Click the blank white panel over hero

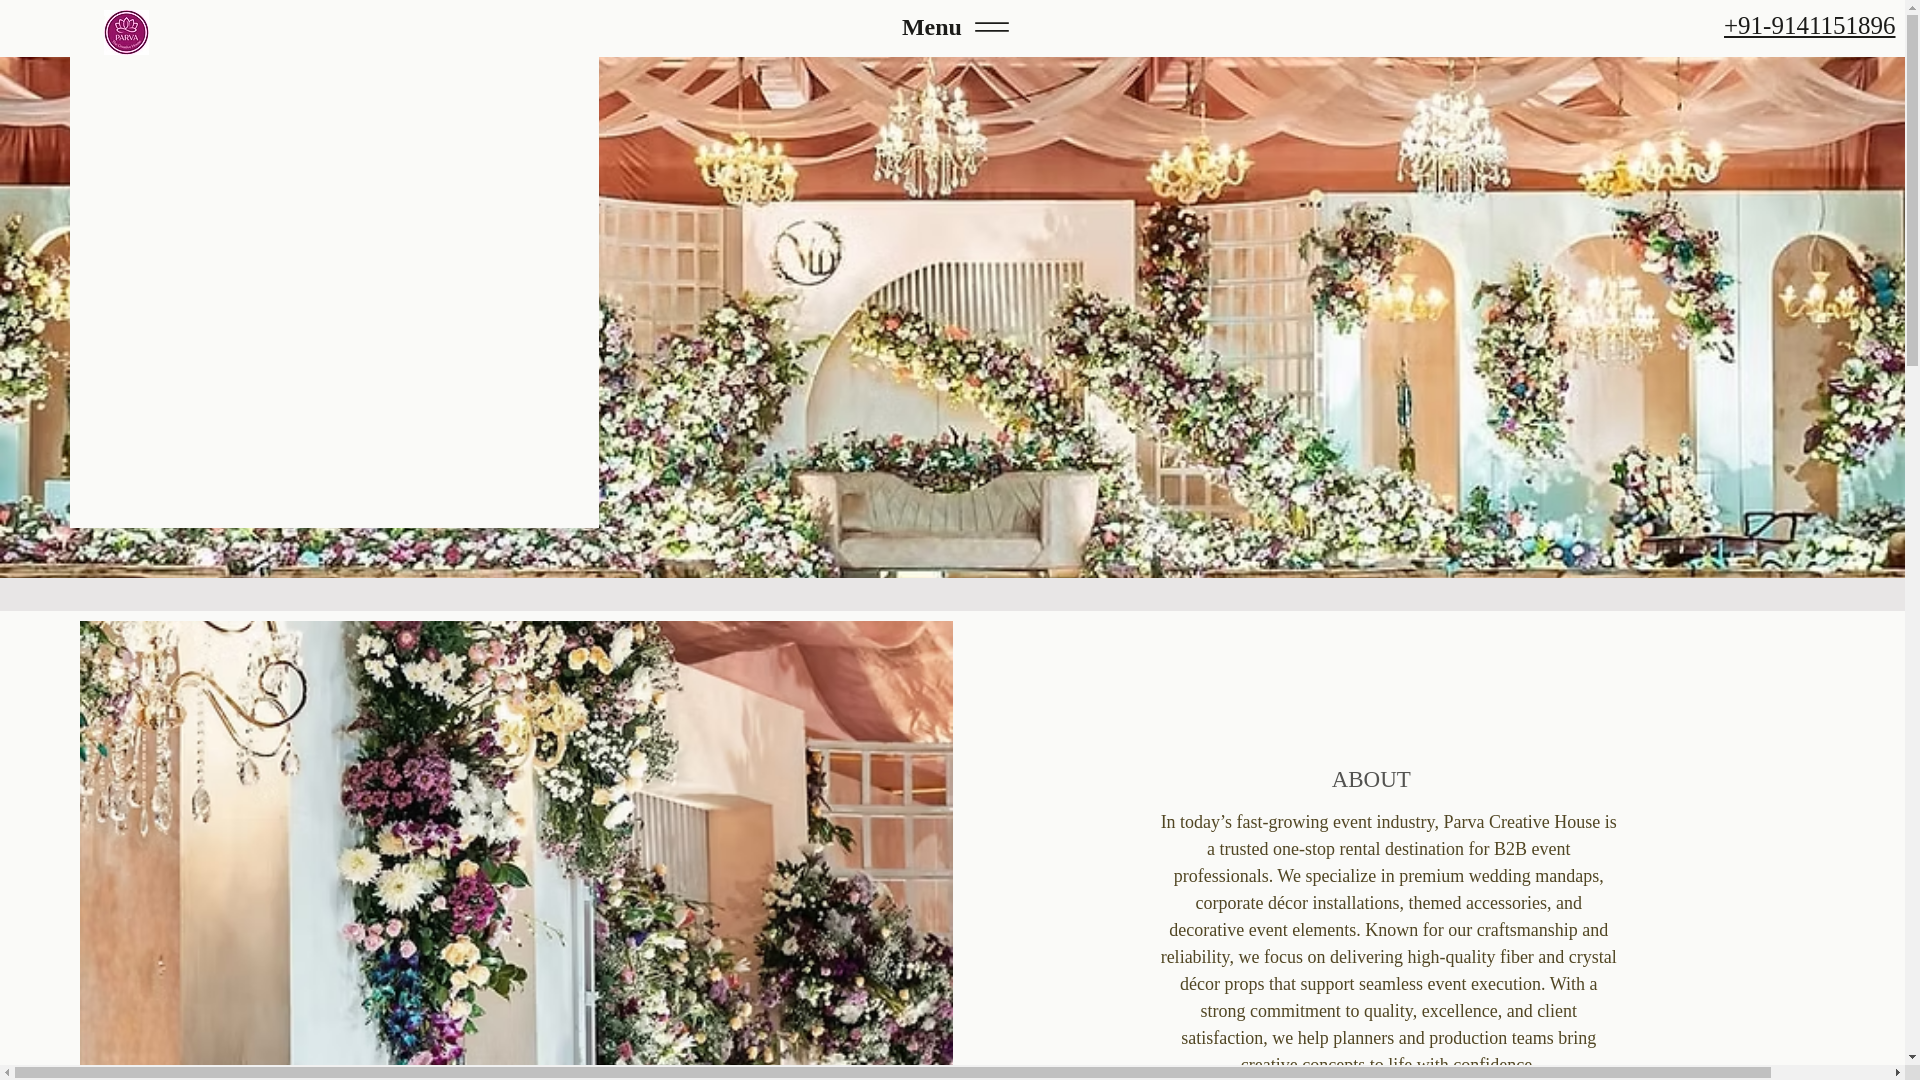coord(334,292)
